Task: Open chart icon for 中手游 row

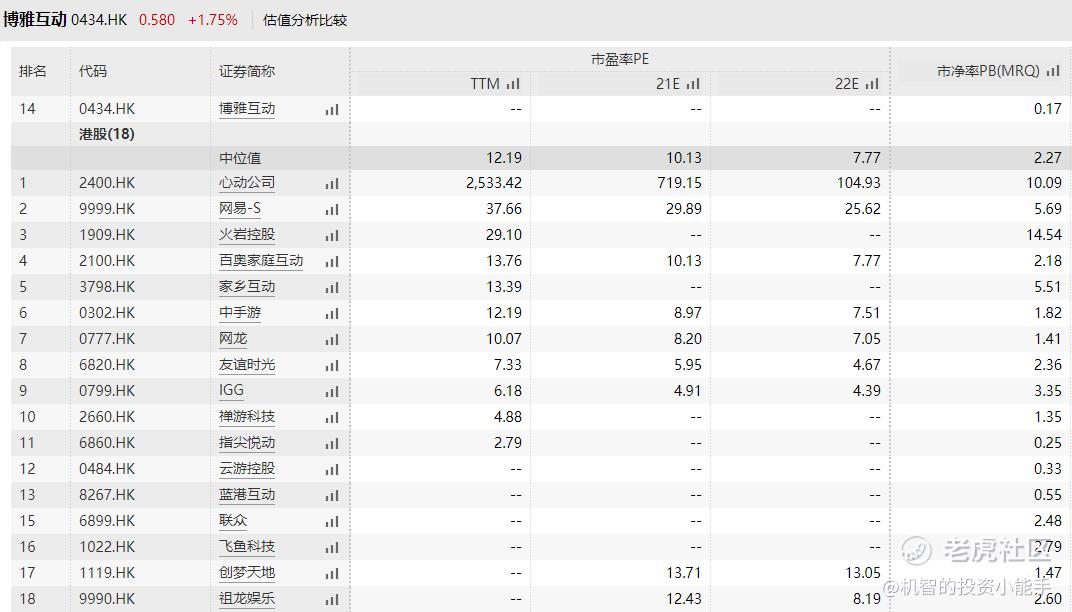Action: (x=332, y=313)
